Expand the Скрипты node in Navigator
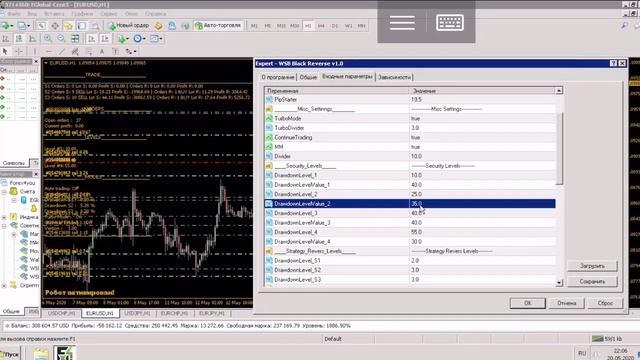 [4, 285]
